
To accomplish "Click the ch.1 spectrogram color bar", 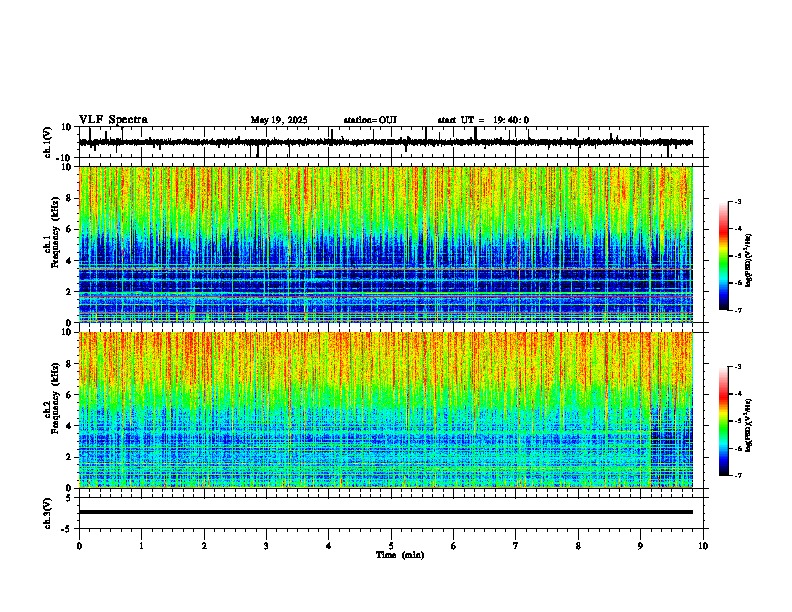I will pyautogui.click(x=724, y=256).
